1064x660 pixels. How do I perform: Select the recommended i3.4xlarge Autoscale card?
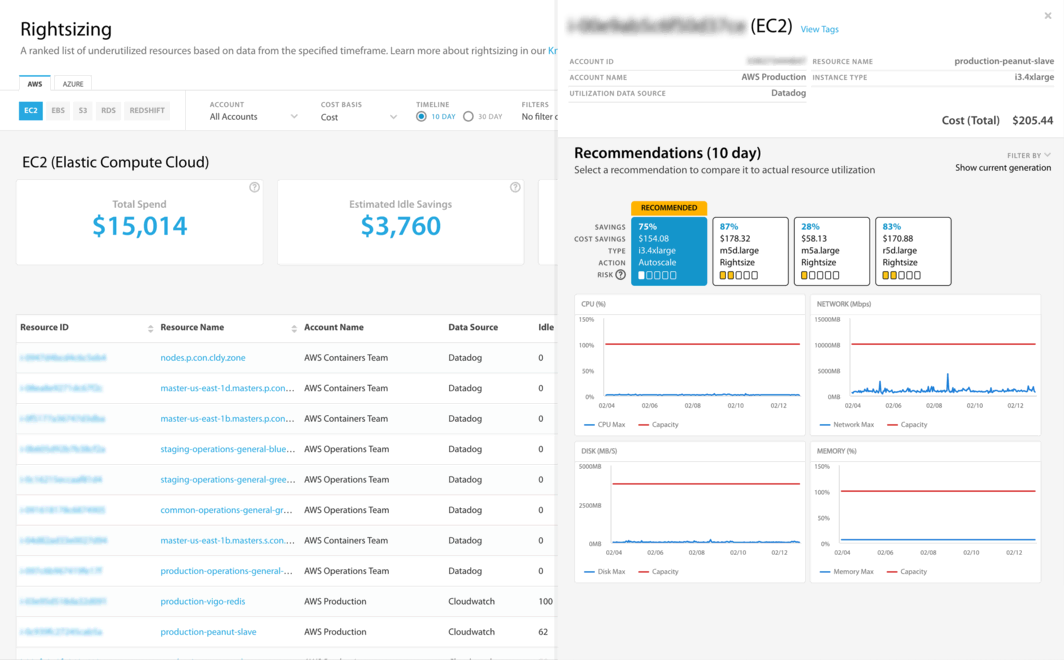(x=669, y=251)
